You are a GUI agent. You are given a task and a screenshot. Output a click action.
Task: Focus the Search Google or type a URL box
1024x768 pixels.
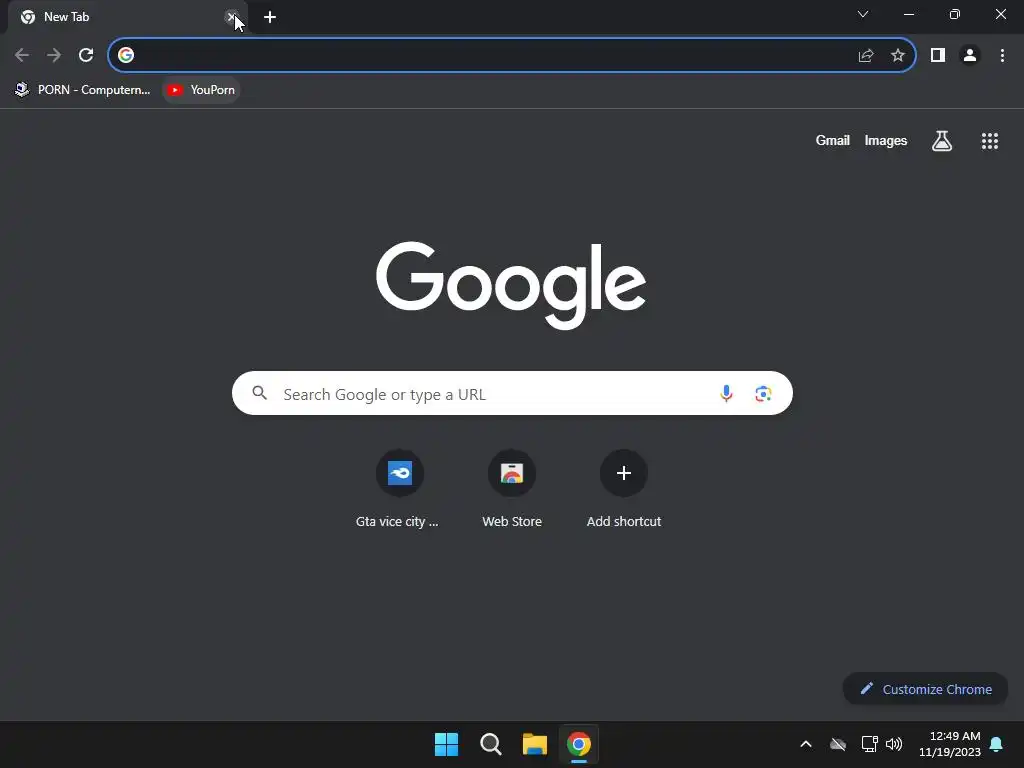[512, 393]
